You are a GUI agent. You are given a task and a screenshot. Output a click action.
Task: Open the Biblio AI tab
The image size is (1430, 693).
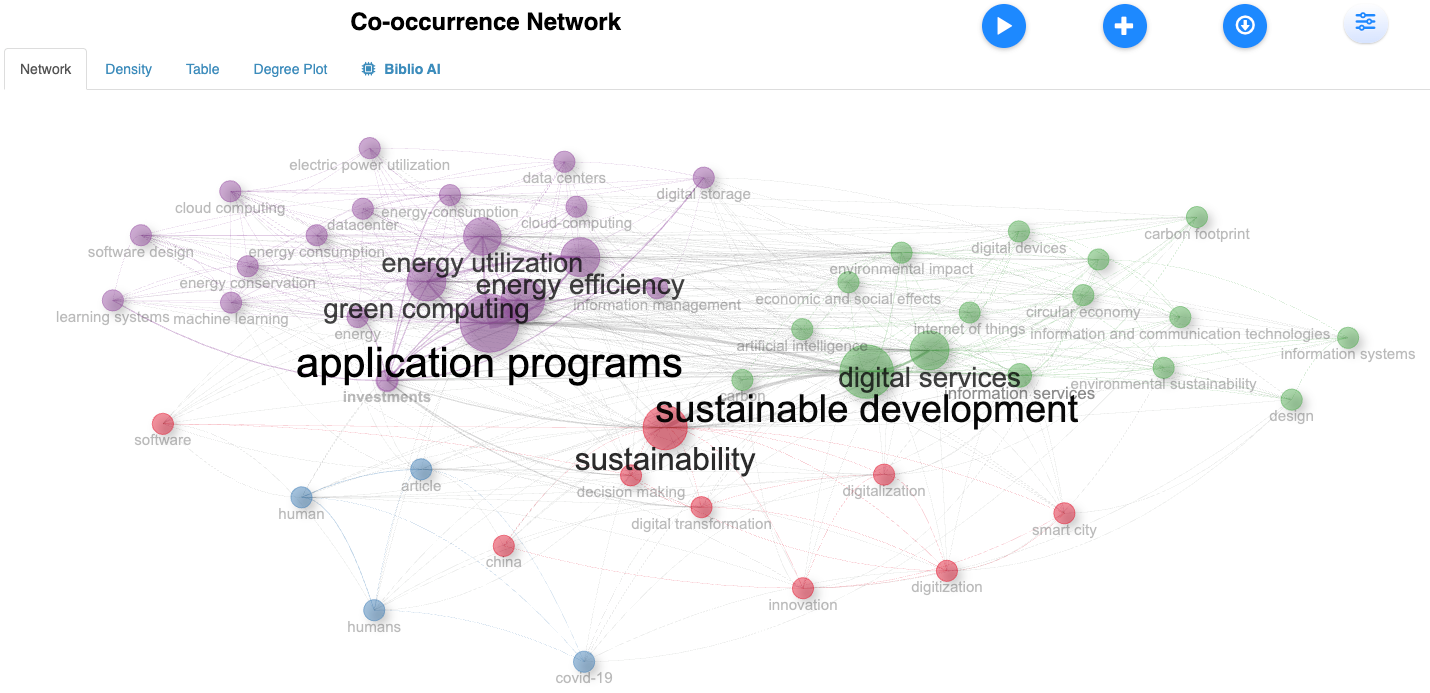pyautogui.click(x=411, y=69)
